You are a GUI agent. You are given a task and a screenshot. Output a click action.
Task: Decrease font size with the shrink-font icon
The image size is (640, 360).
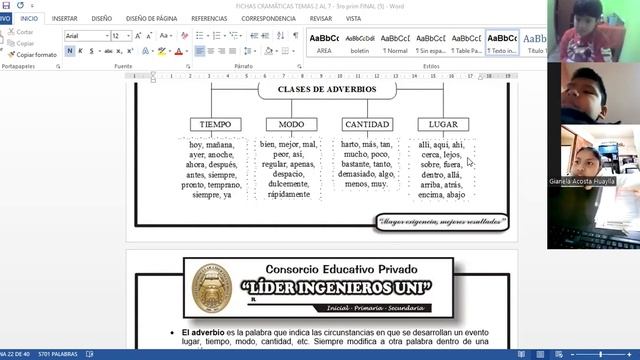(149, 36)
